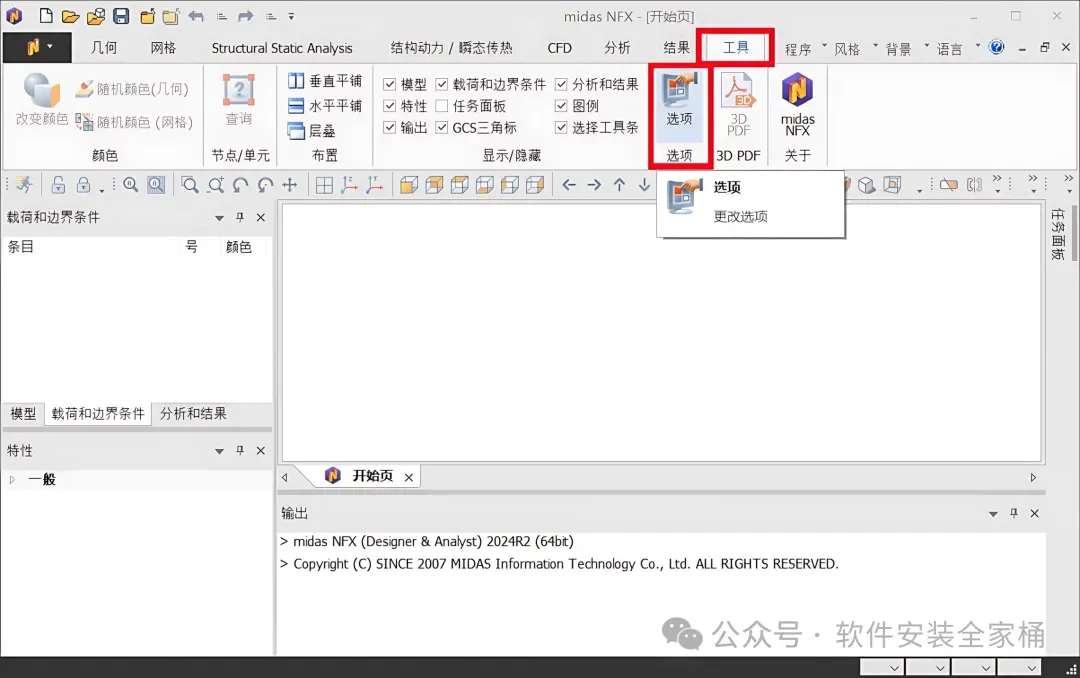The width and height of the screenshot is (1080, 678).
Task: Click the redo arrow icon
Action: (246, 16)
